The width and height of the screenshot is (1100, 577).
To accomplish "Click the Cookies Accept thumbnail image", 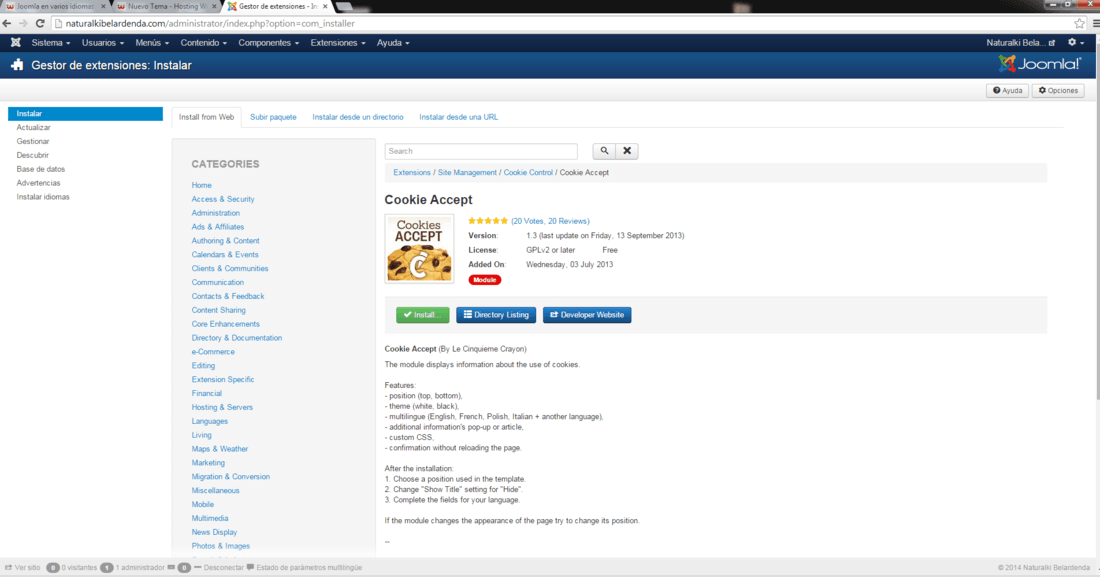I will 420,249.
